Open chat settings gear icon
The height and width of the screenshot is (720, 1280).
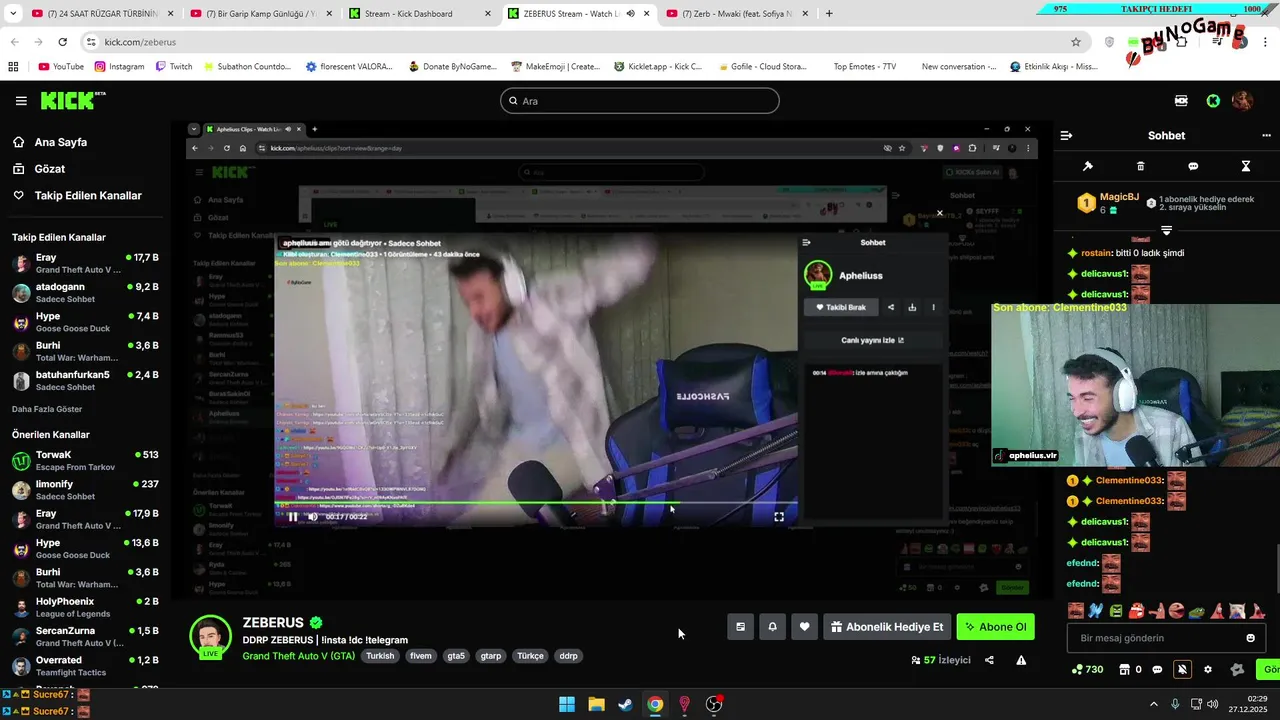[1207, 669]
